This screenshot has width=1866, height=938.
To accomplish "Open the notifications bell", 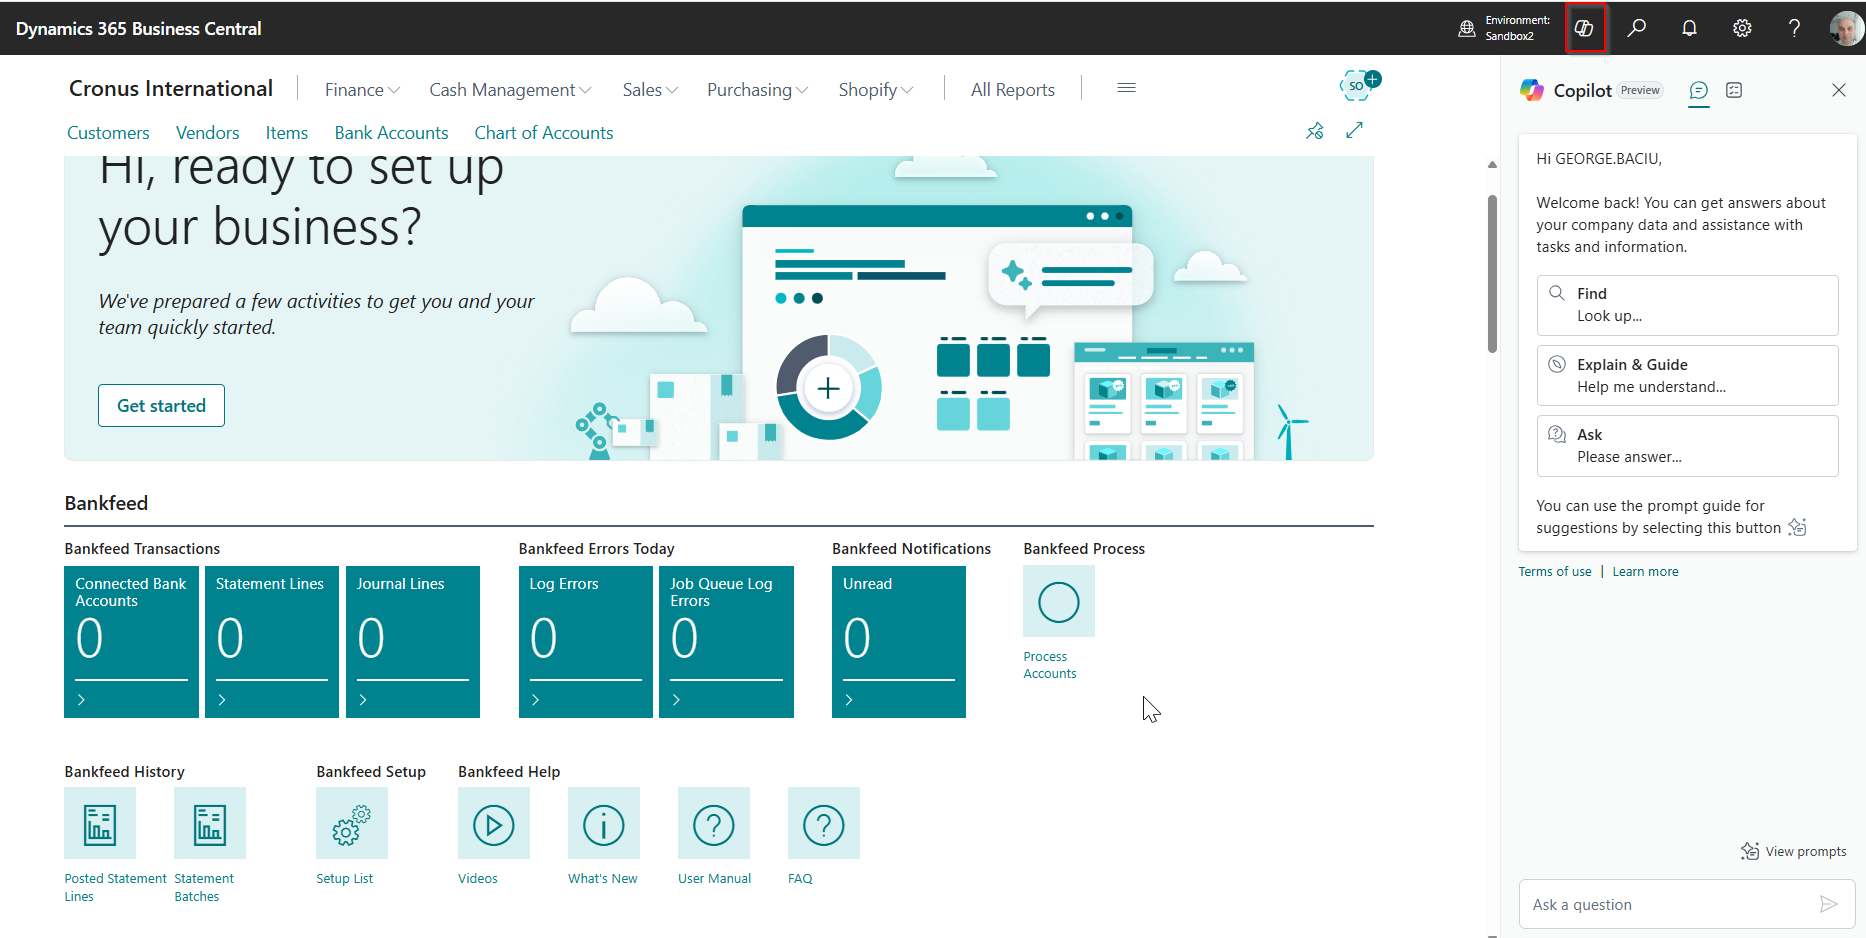I will pos(1689,28).
